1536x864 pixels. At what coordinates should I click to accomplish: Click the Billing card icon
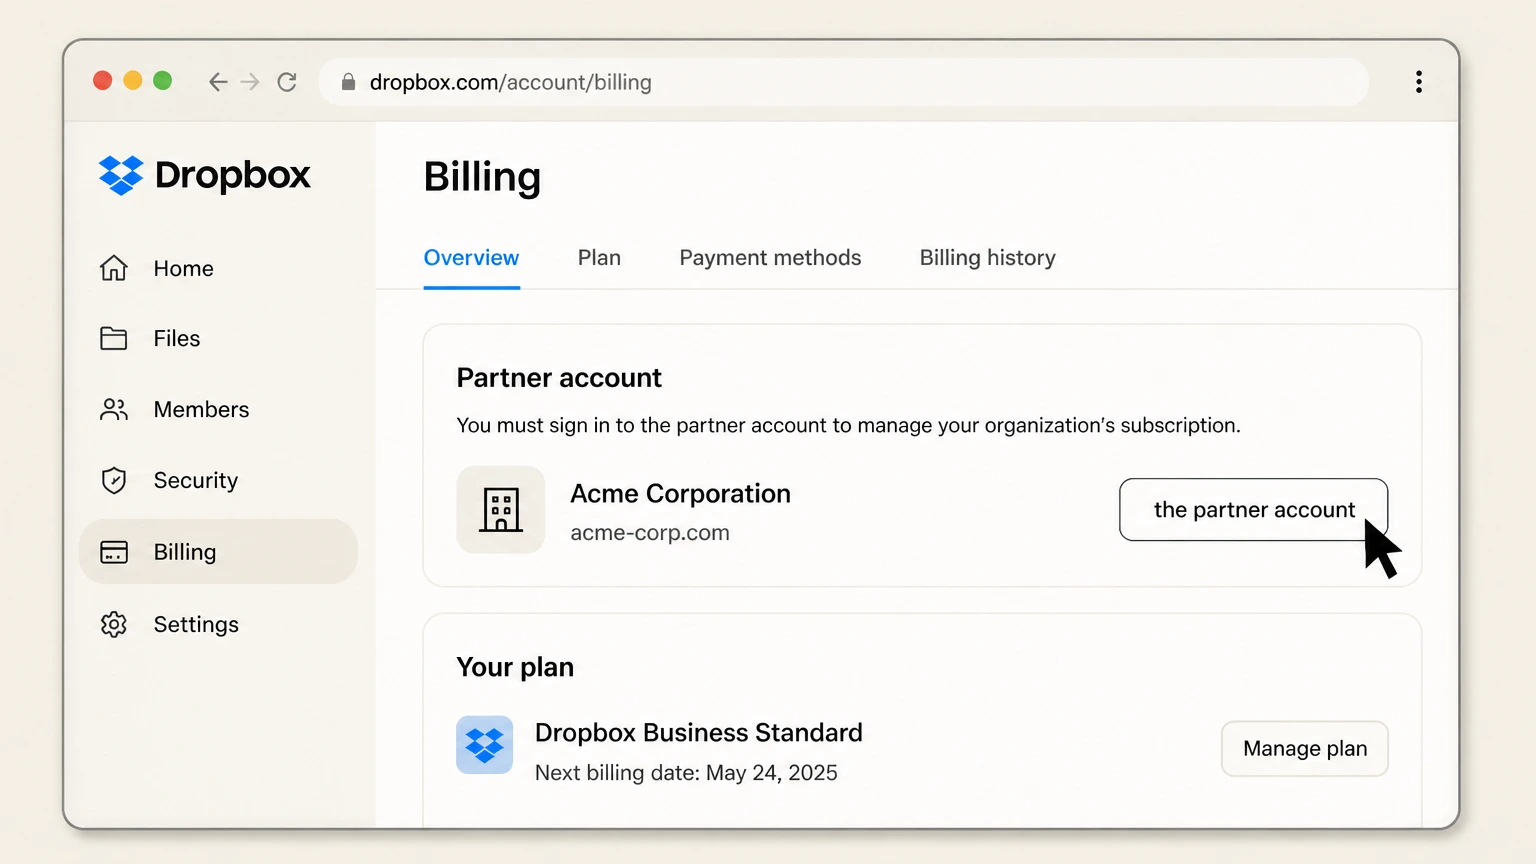pos(114,552)
